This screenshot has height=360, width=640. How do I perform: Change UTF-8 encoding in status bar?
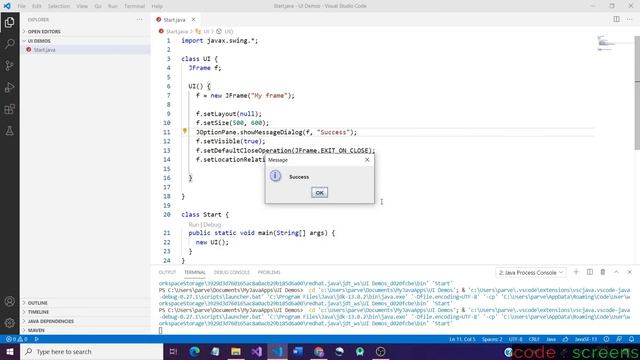coord(516,339)
